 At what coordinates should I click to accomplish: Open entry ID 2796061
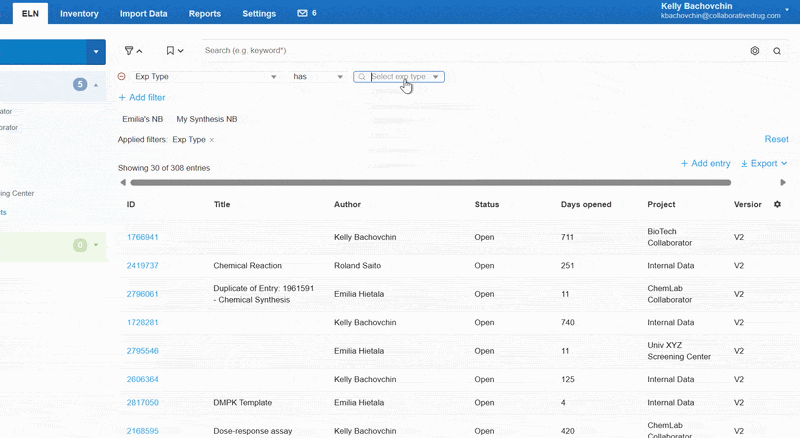pos(142,294)
